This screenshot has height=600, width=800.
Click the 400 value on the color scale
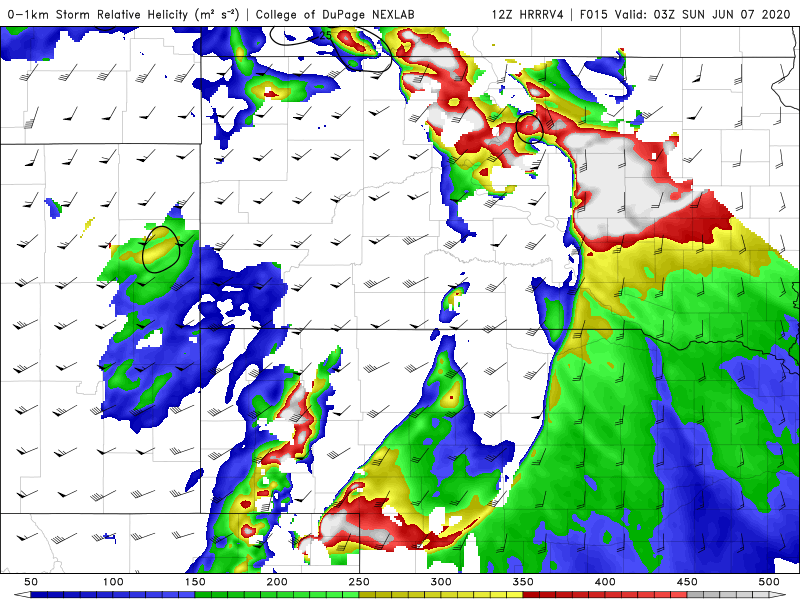pos(605,582)
